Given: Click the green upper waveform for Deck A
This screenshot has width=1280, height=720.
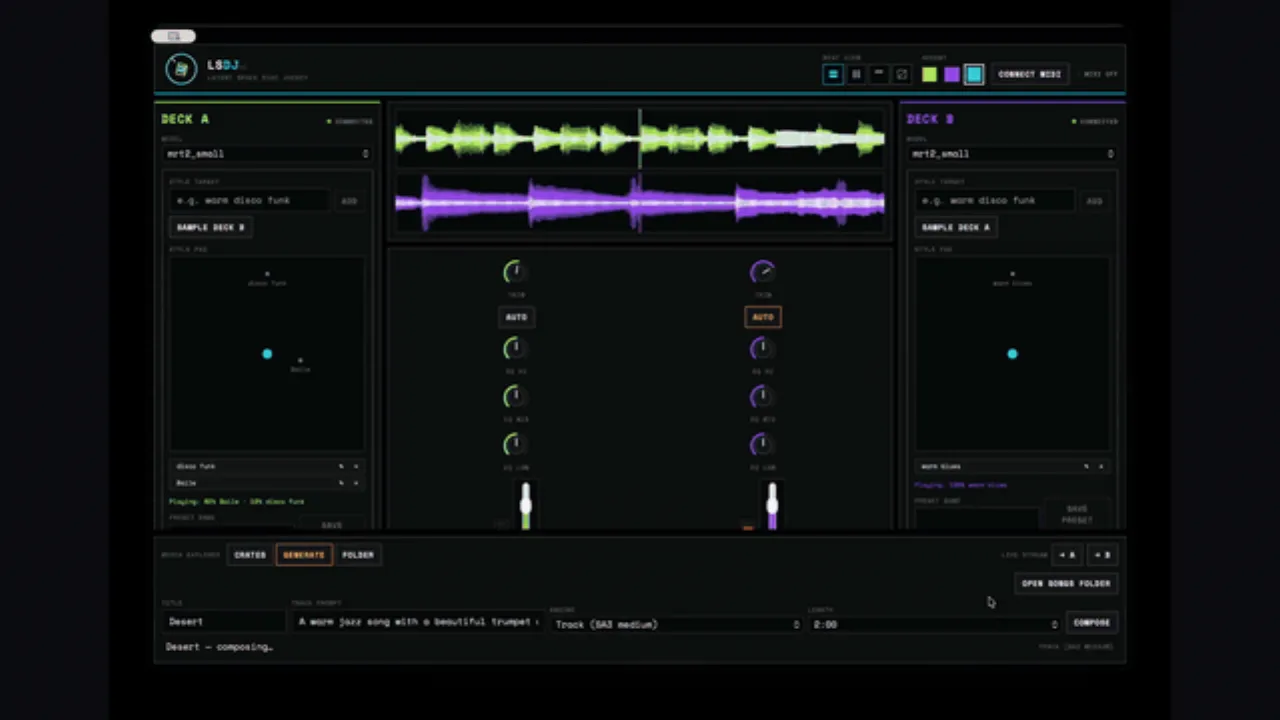Looking at the screenshot, I should coord(640,140).
